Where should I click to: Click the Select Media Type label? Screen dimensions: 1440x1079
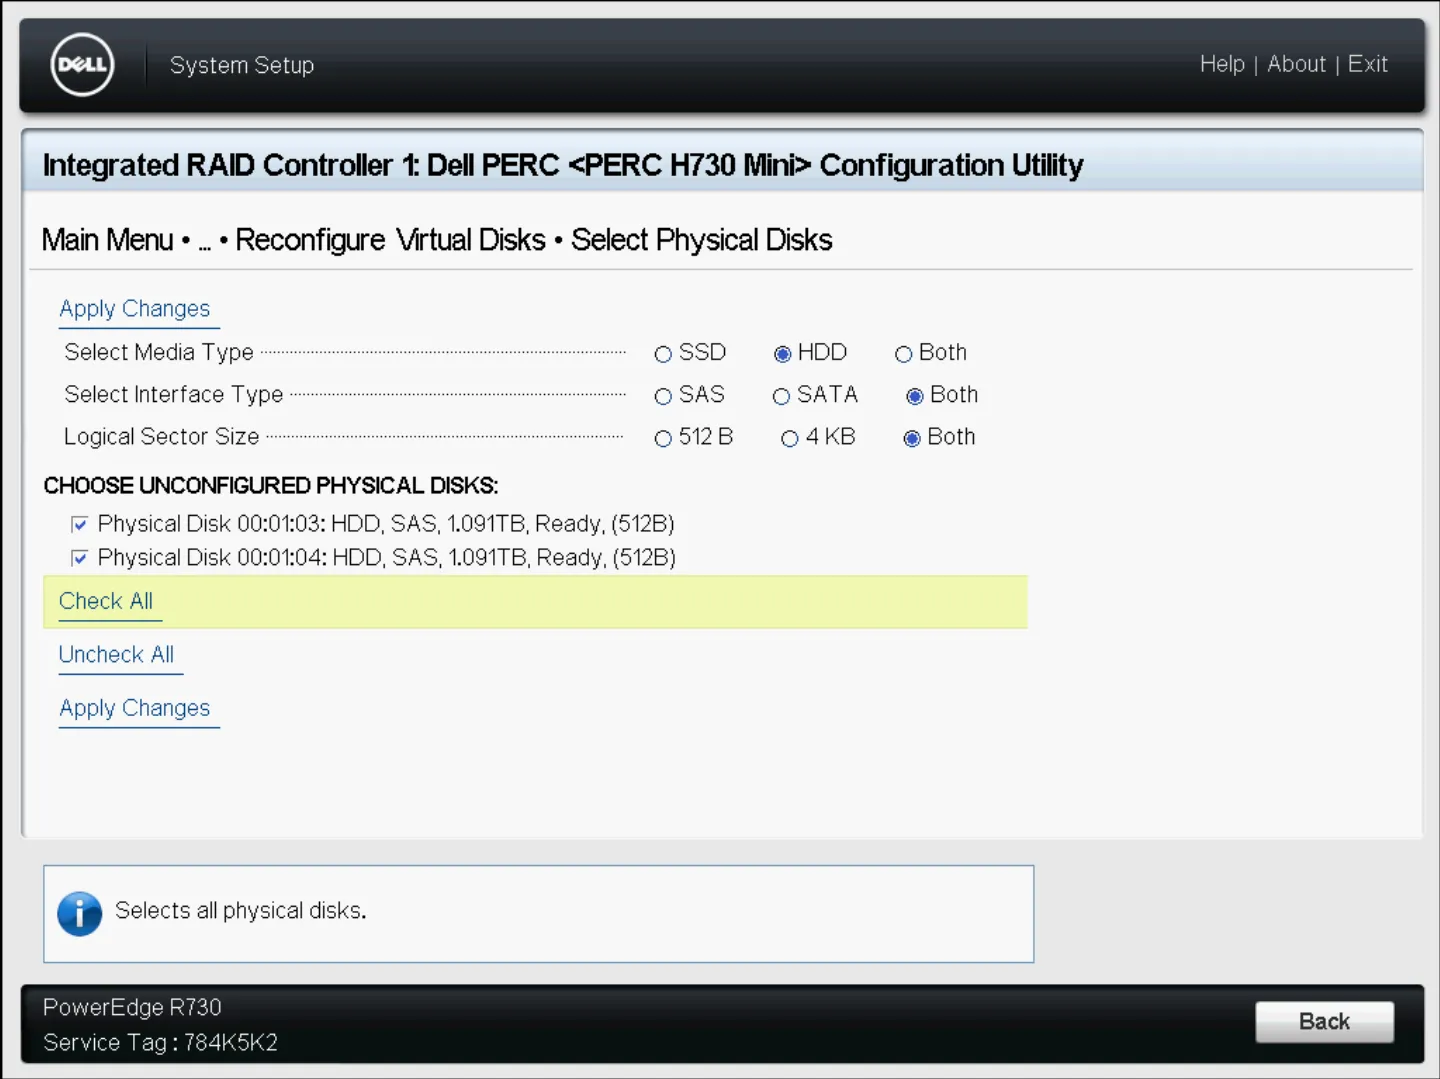[x=159, y=353]
